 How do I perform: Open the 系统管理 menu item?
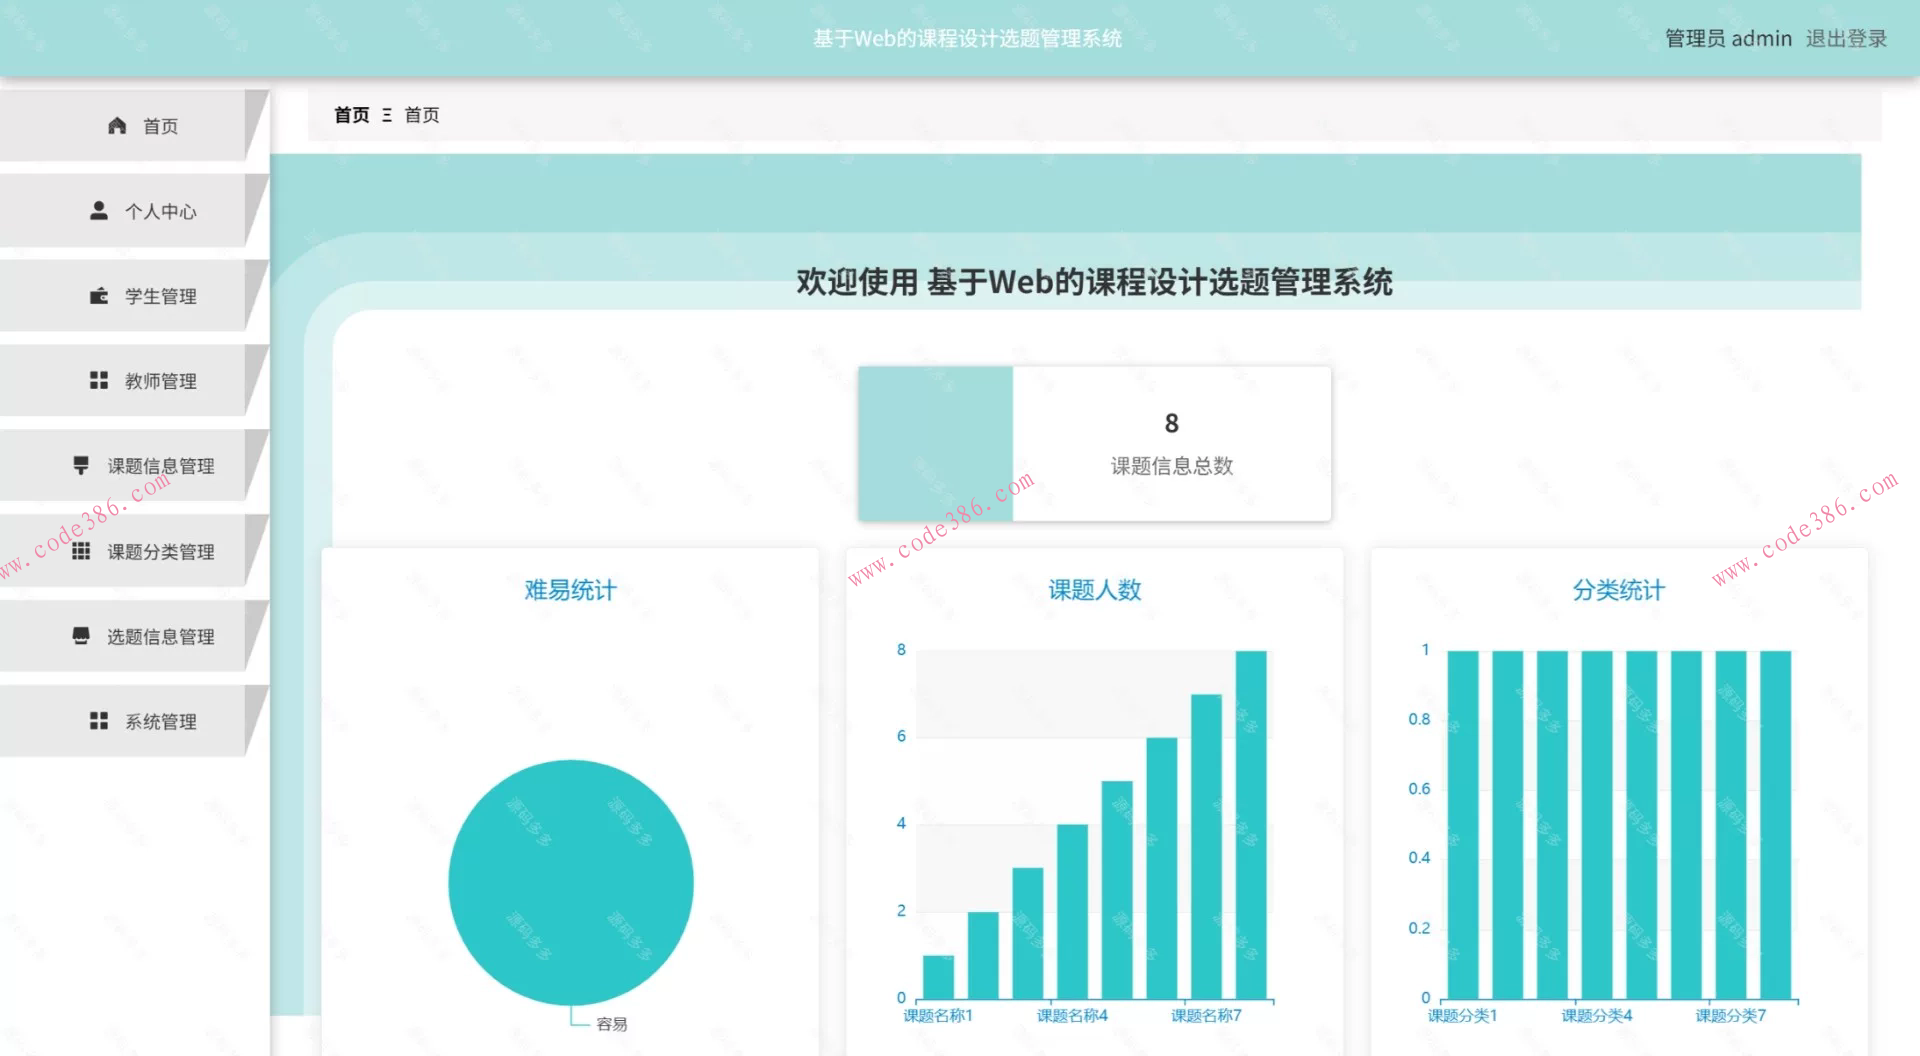[160, 721]
